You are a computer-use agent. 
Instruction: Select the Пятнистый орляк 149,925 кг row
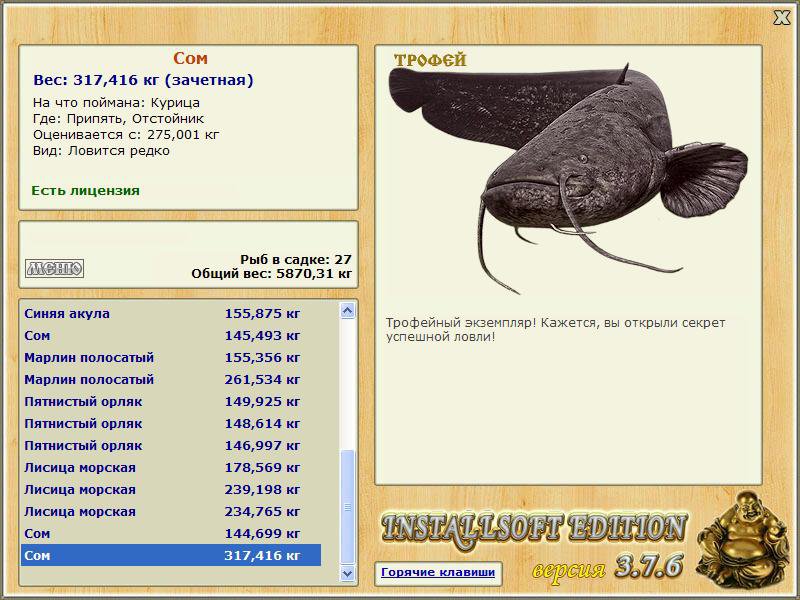[x=171, y=401]
